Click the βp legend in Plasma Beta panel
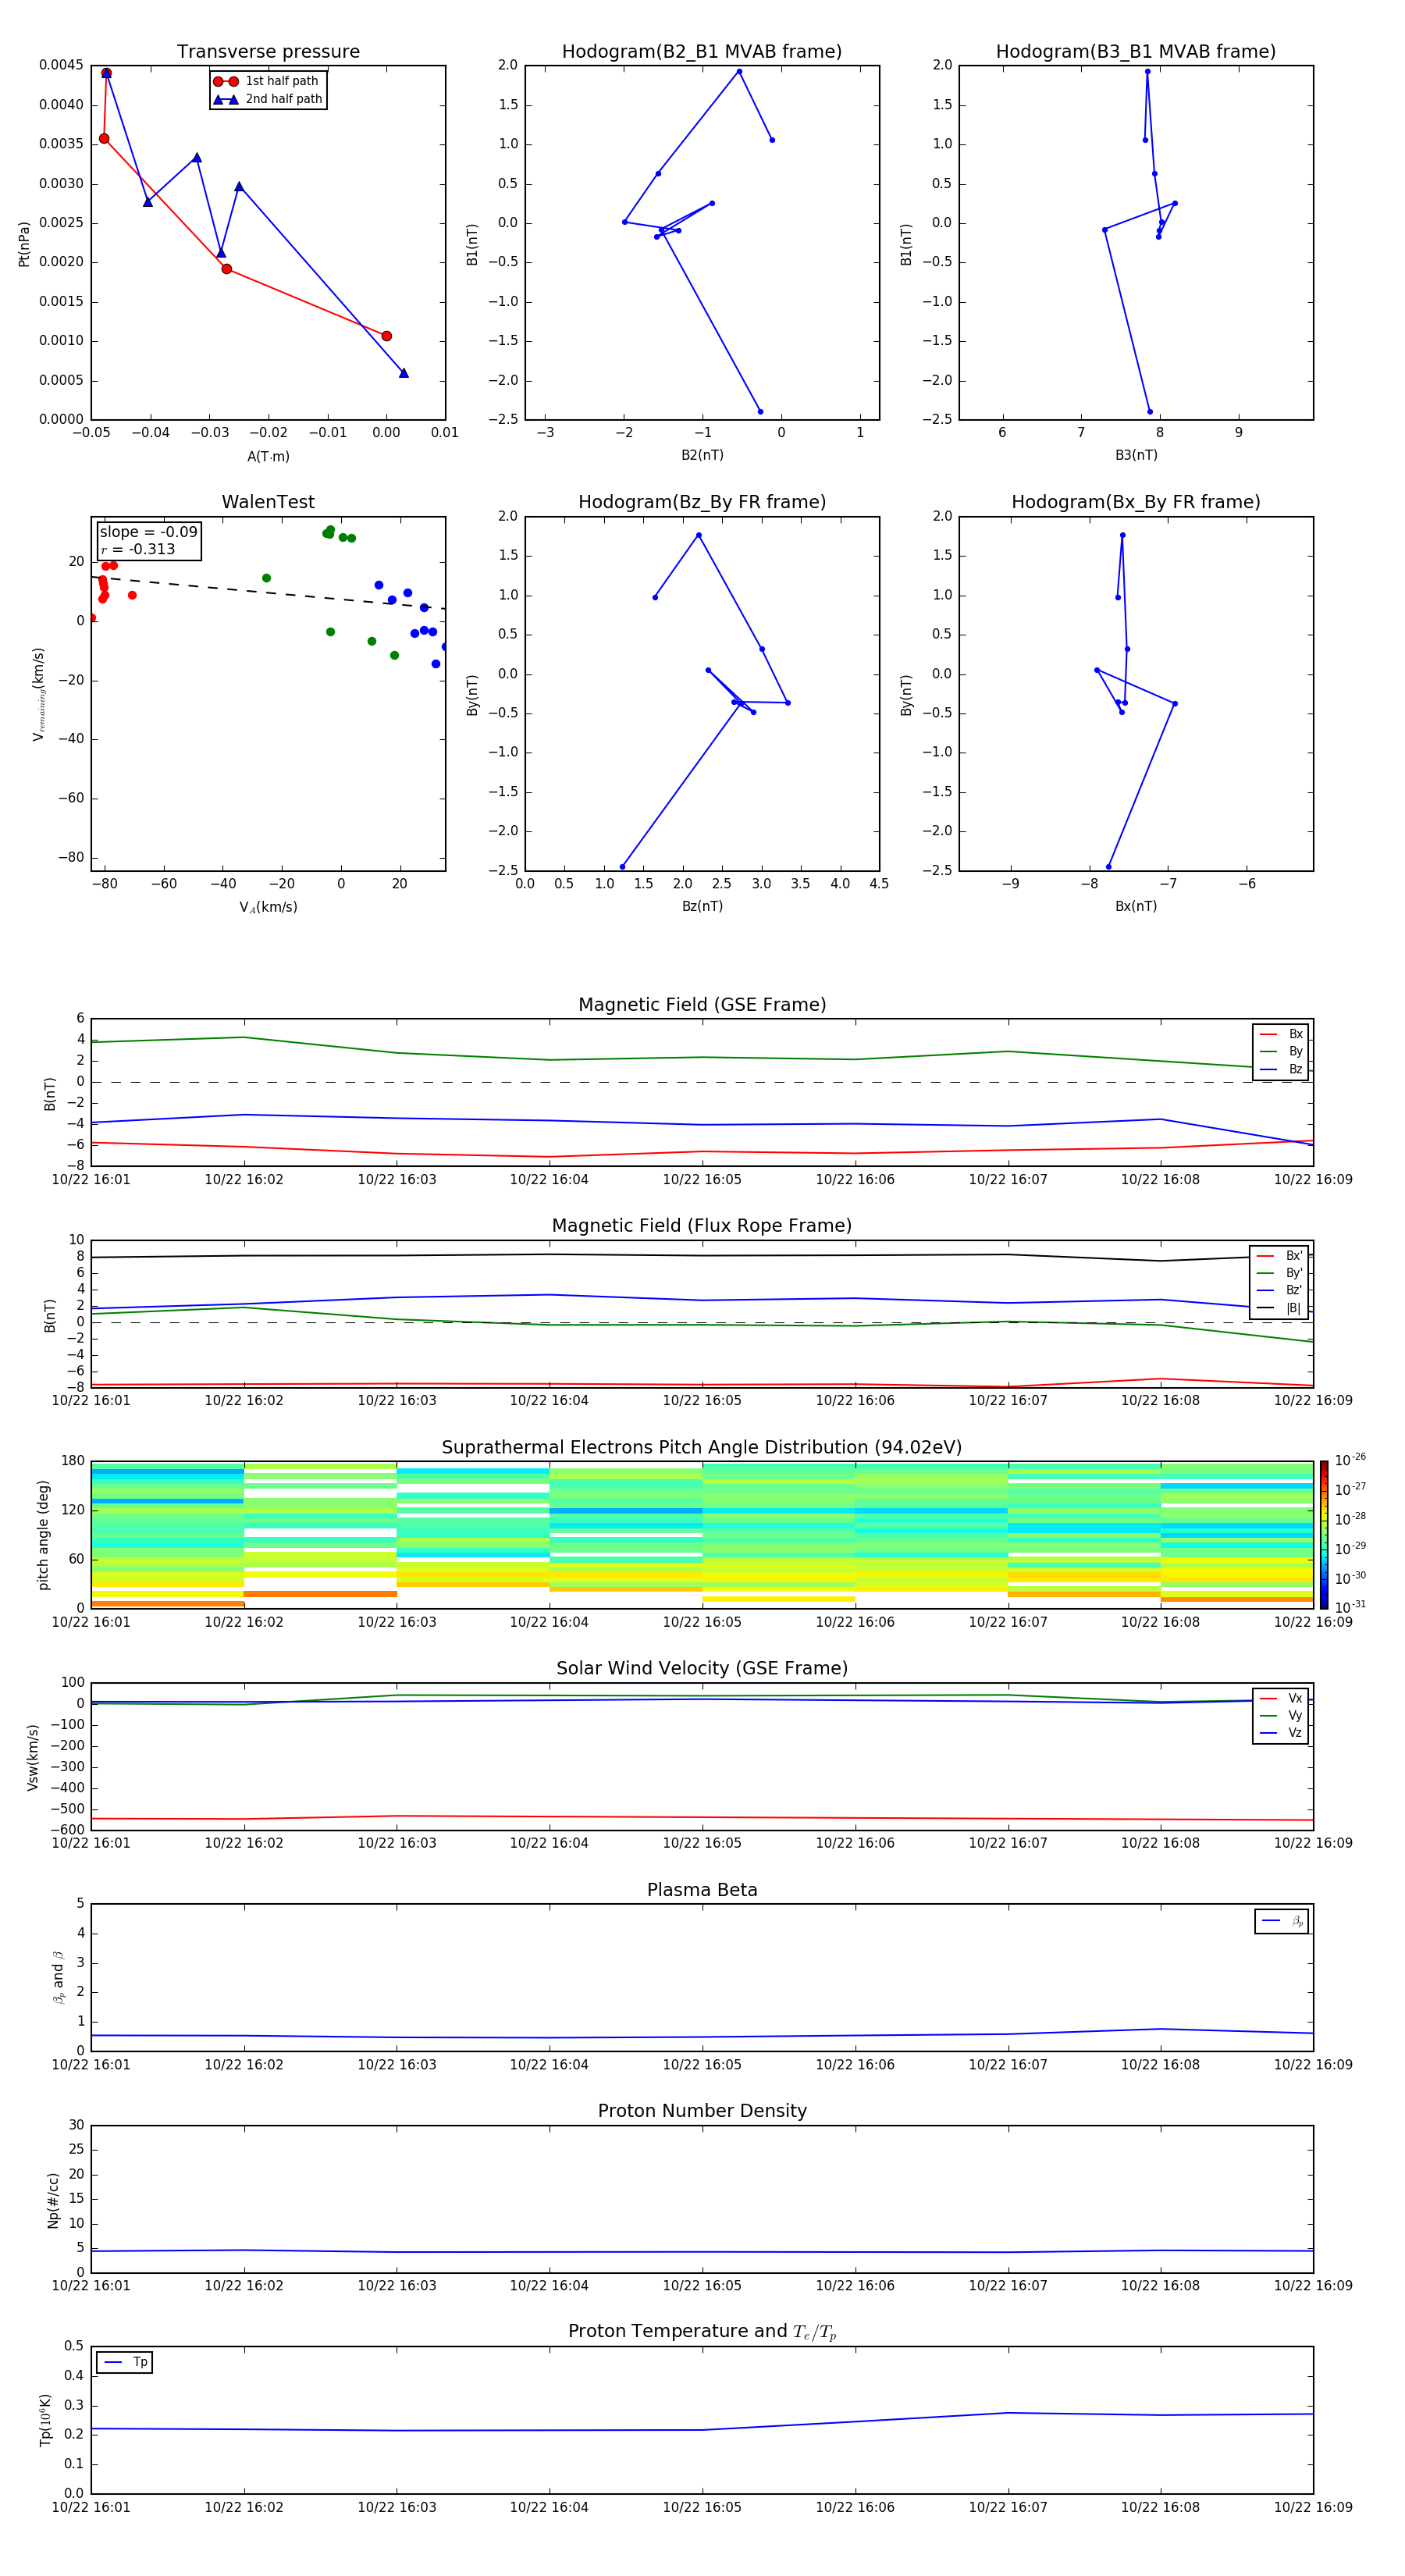 tap(1282, 1921)
